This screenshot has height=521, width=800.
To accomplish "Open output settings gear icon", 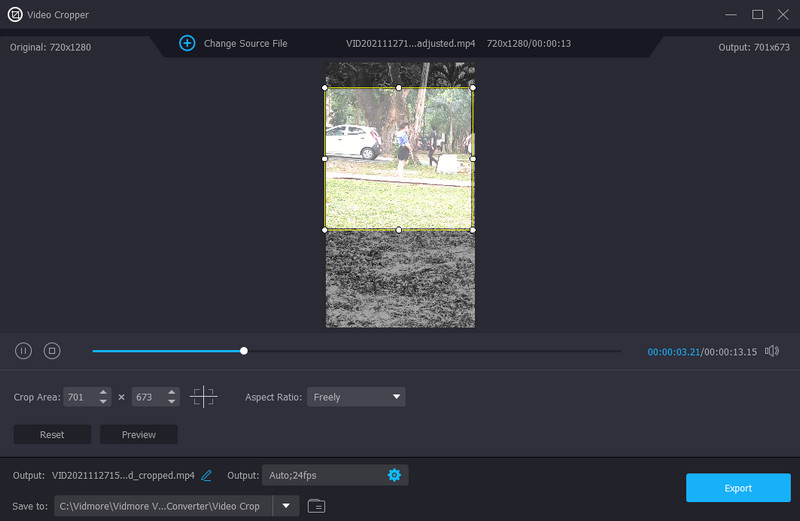I will tap(394, 475).
